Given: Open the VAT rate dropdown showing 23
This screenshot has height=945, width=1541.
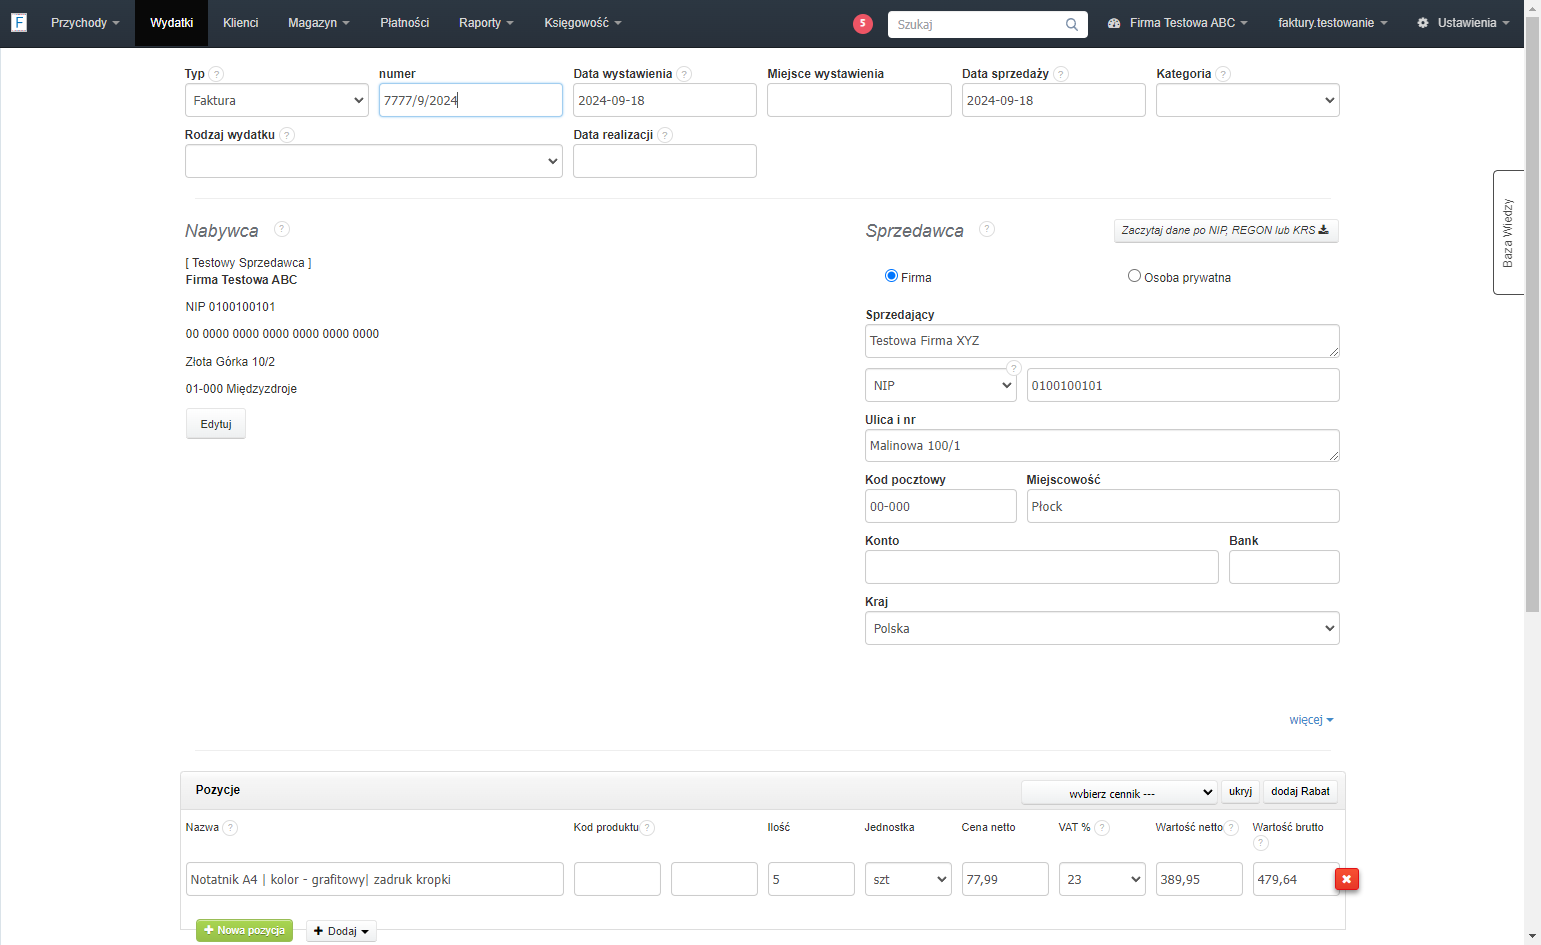Looking at the screenshot, I should click(x=1102, y=879).
